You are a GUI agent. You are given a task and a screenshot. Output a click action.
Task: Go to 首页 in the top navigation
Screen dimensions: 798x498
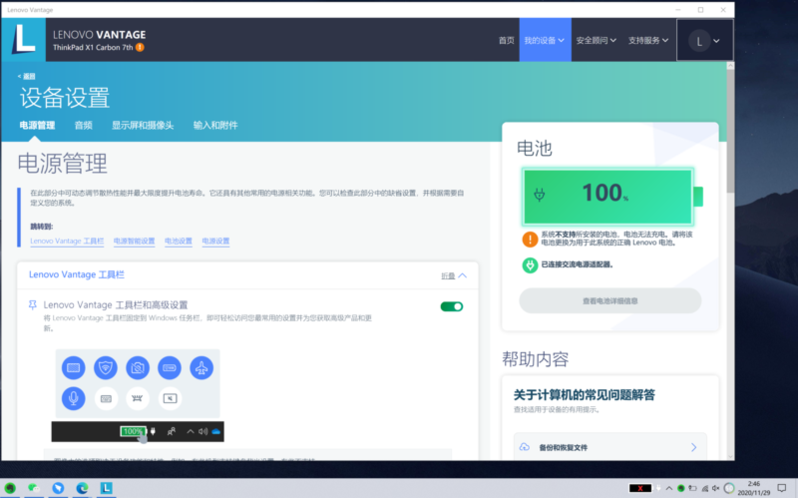click(x=506, y=40)
